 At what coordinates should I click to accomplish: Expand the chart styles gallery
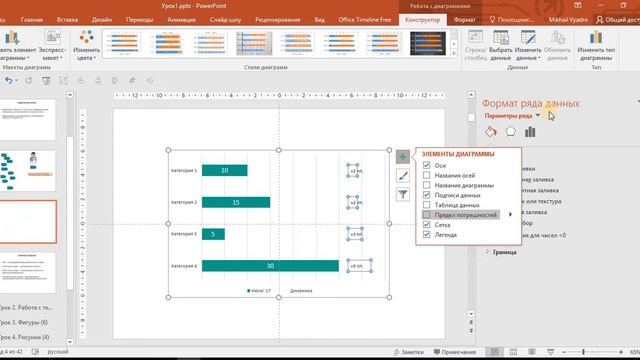click(454, 53)
